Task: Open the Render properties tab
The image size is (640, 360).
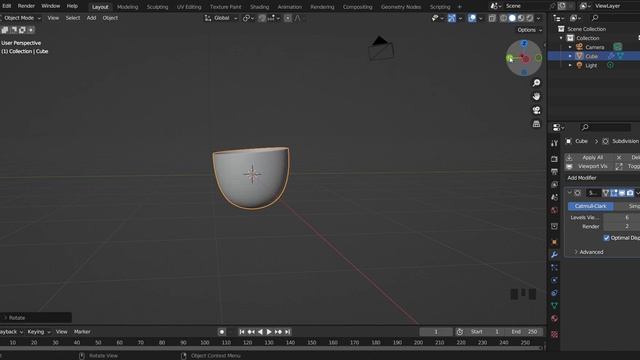Action: coord(554,159)
